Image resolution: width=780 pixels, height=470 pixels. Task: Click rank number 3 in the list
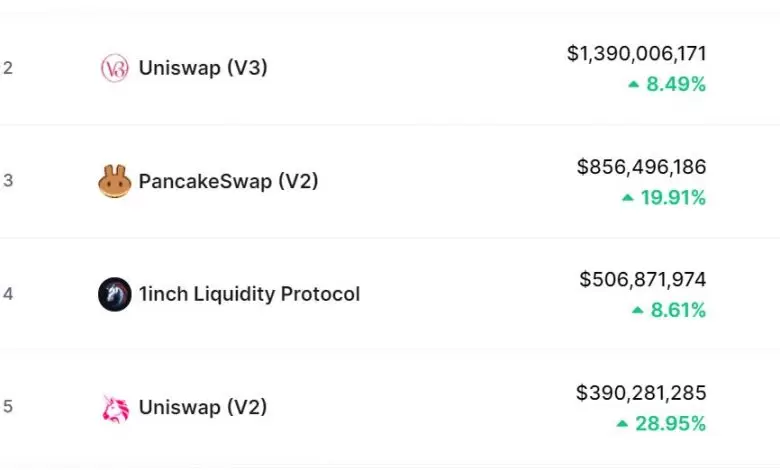coord(8,181)
